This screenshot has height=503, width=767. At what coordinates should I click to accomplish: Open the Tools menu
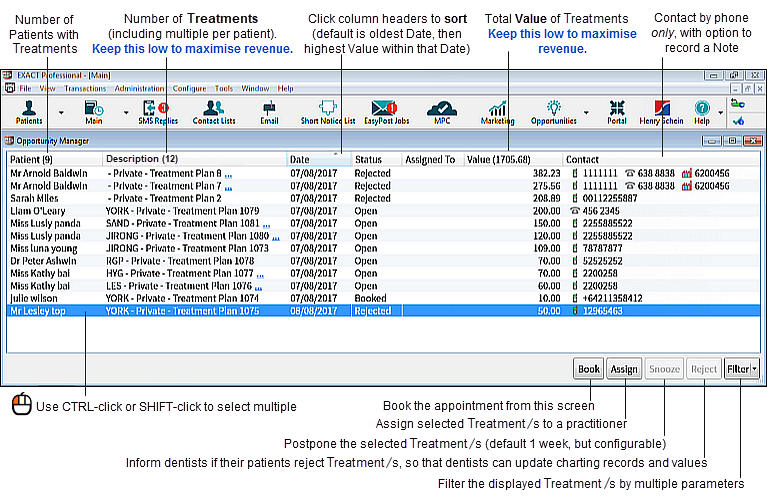pos(224,89)
